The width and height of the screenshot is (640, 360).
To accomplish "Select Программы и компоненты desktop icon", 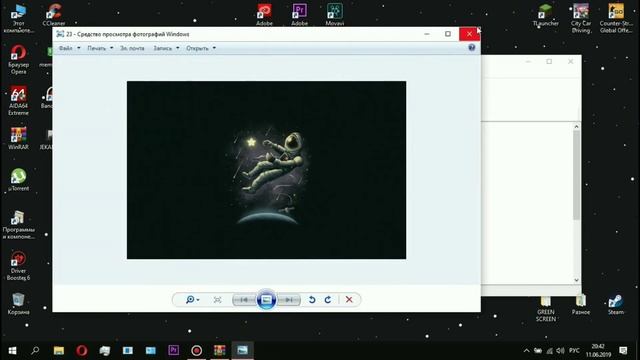I will tap(18, 225).
